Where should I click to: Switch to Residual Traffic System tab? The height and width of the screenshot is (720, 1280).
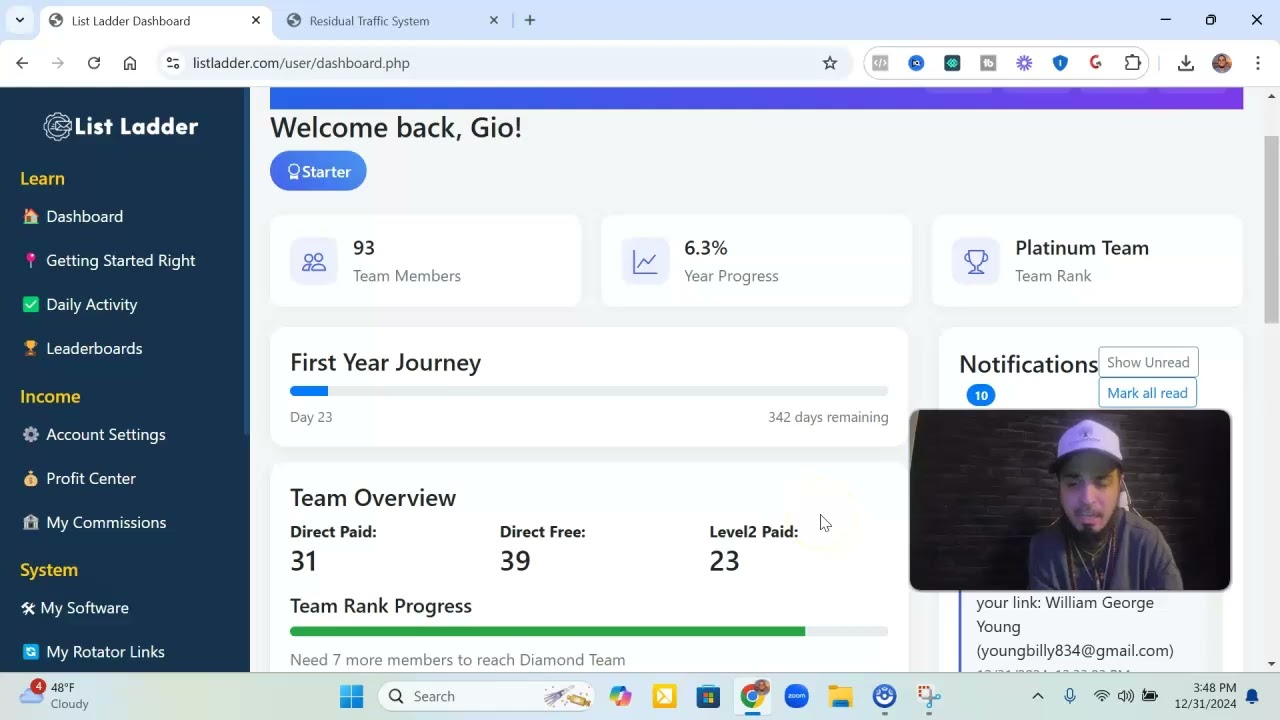point(369,20)
